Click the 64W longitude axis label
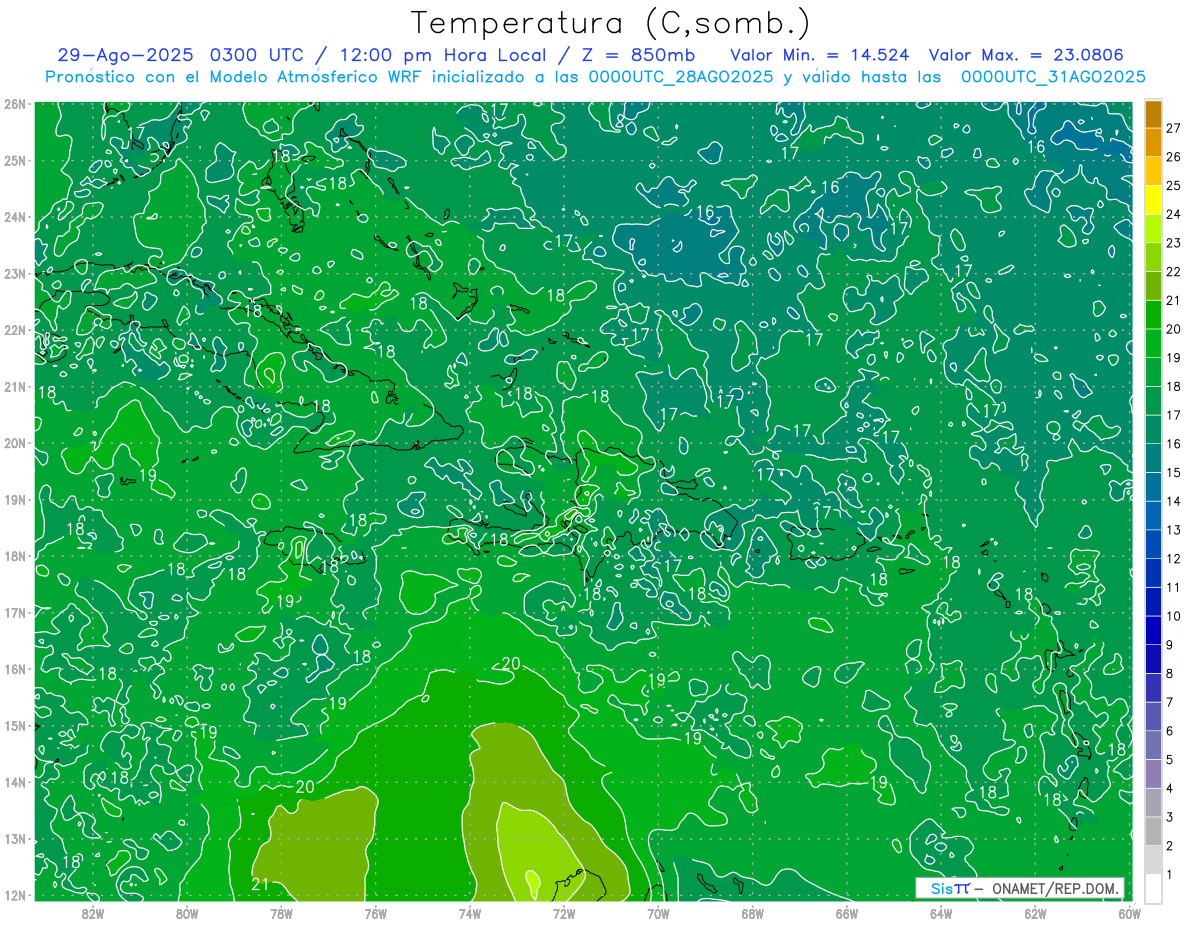This screenshot has width=1200, height=927. point(941,912)
